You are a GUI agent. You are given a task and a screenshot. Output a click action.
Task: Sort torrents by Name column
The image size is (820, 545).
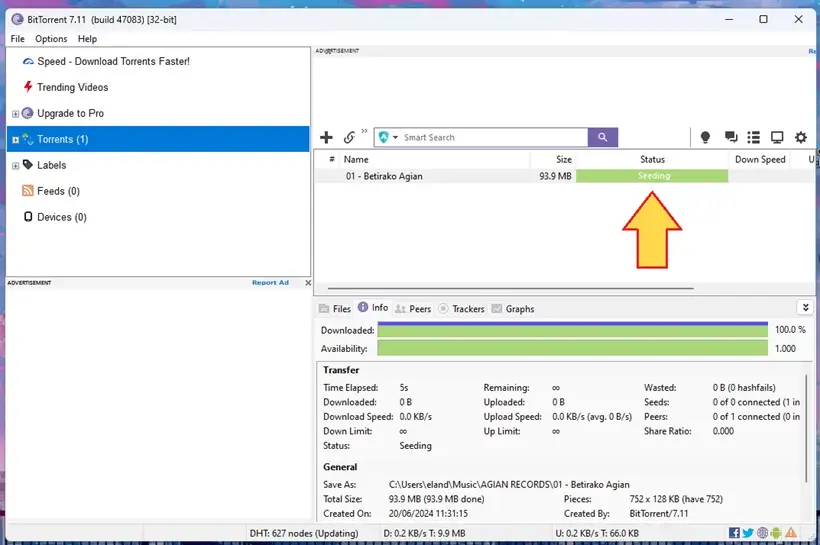point(356,159)
